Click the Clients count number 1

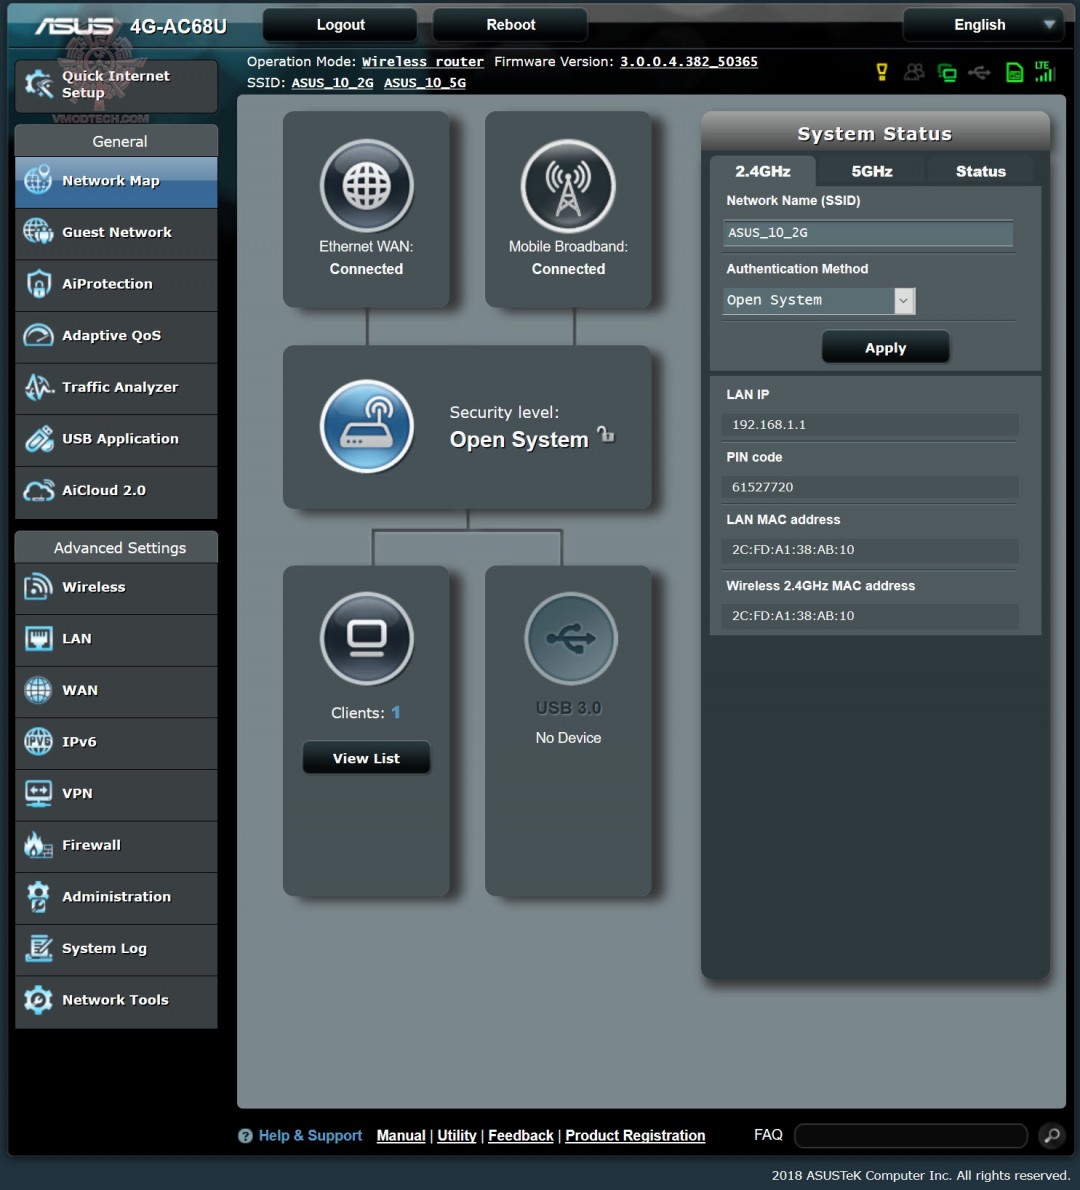[395, 713]
